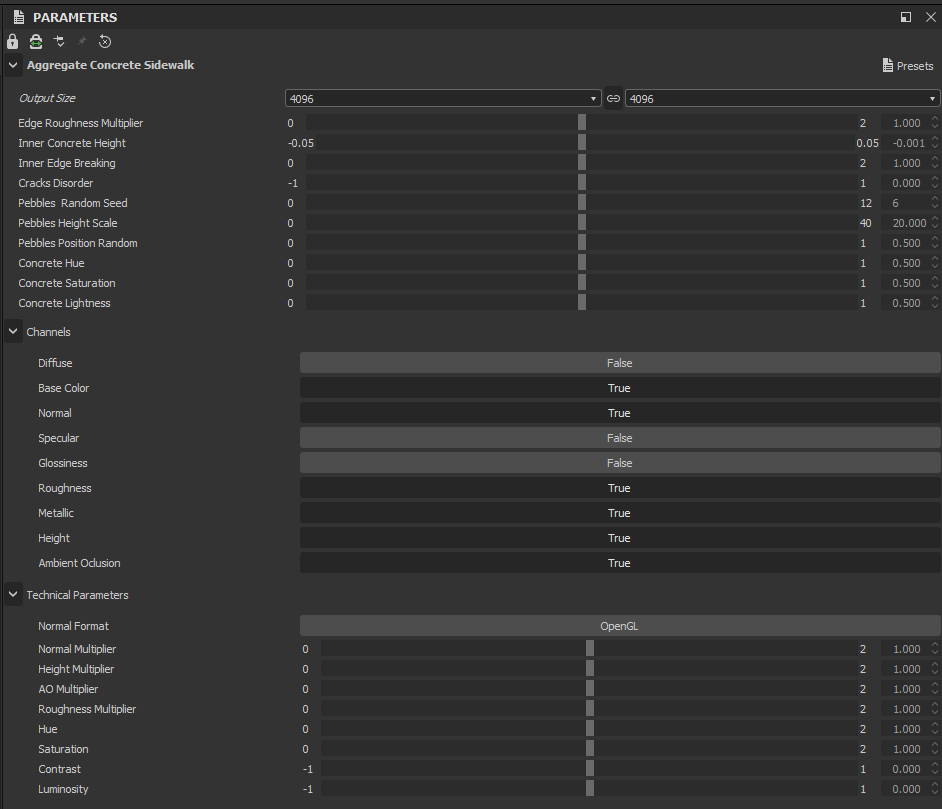Click the Roughness Multiplier stepper arrows
Viewport: 942px width, 809px height.
[935, 709]
